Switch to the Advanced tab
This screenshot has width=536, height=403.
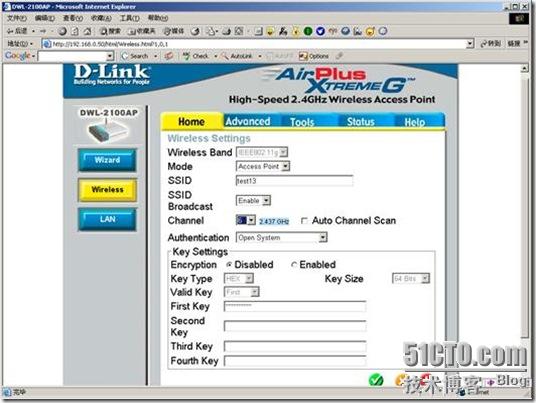pos(248,121)
